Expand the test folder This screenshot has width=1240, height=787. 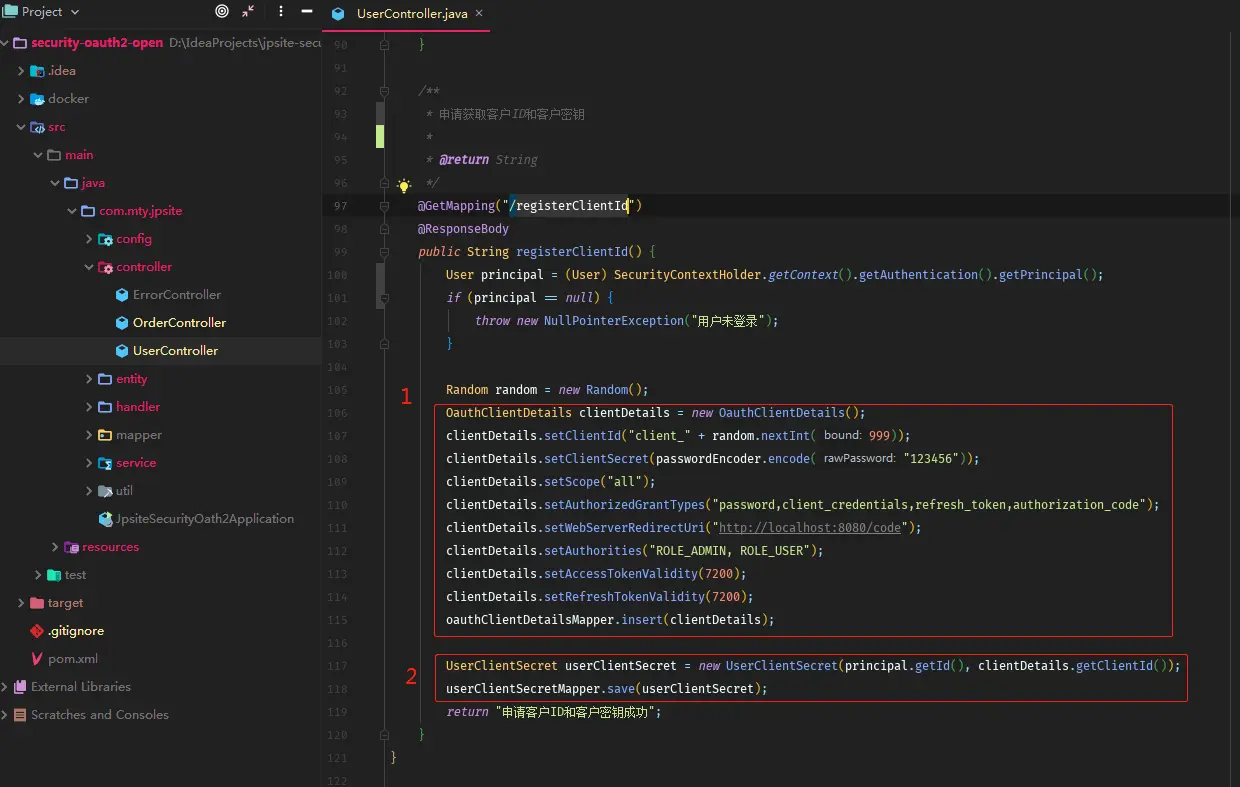click(38, 575)
